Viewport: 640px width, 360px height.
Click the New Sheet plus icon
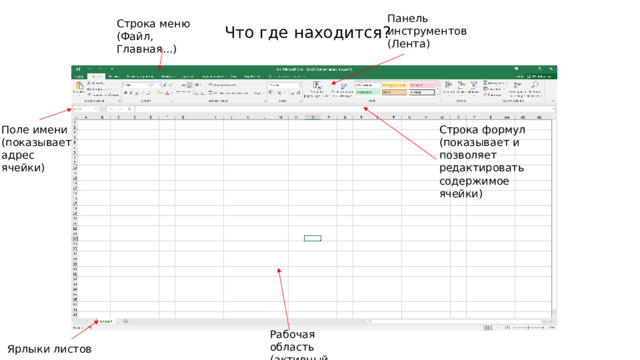[125, 321]
